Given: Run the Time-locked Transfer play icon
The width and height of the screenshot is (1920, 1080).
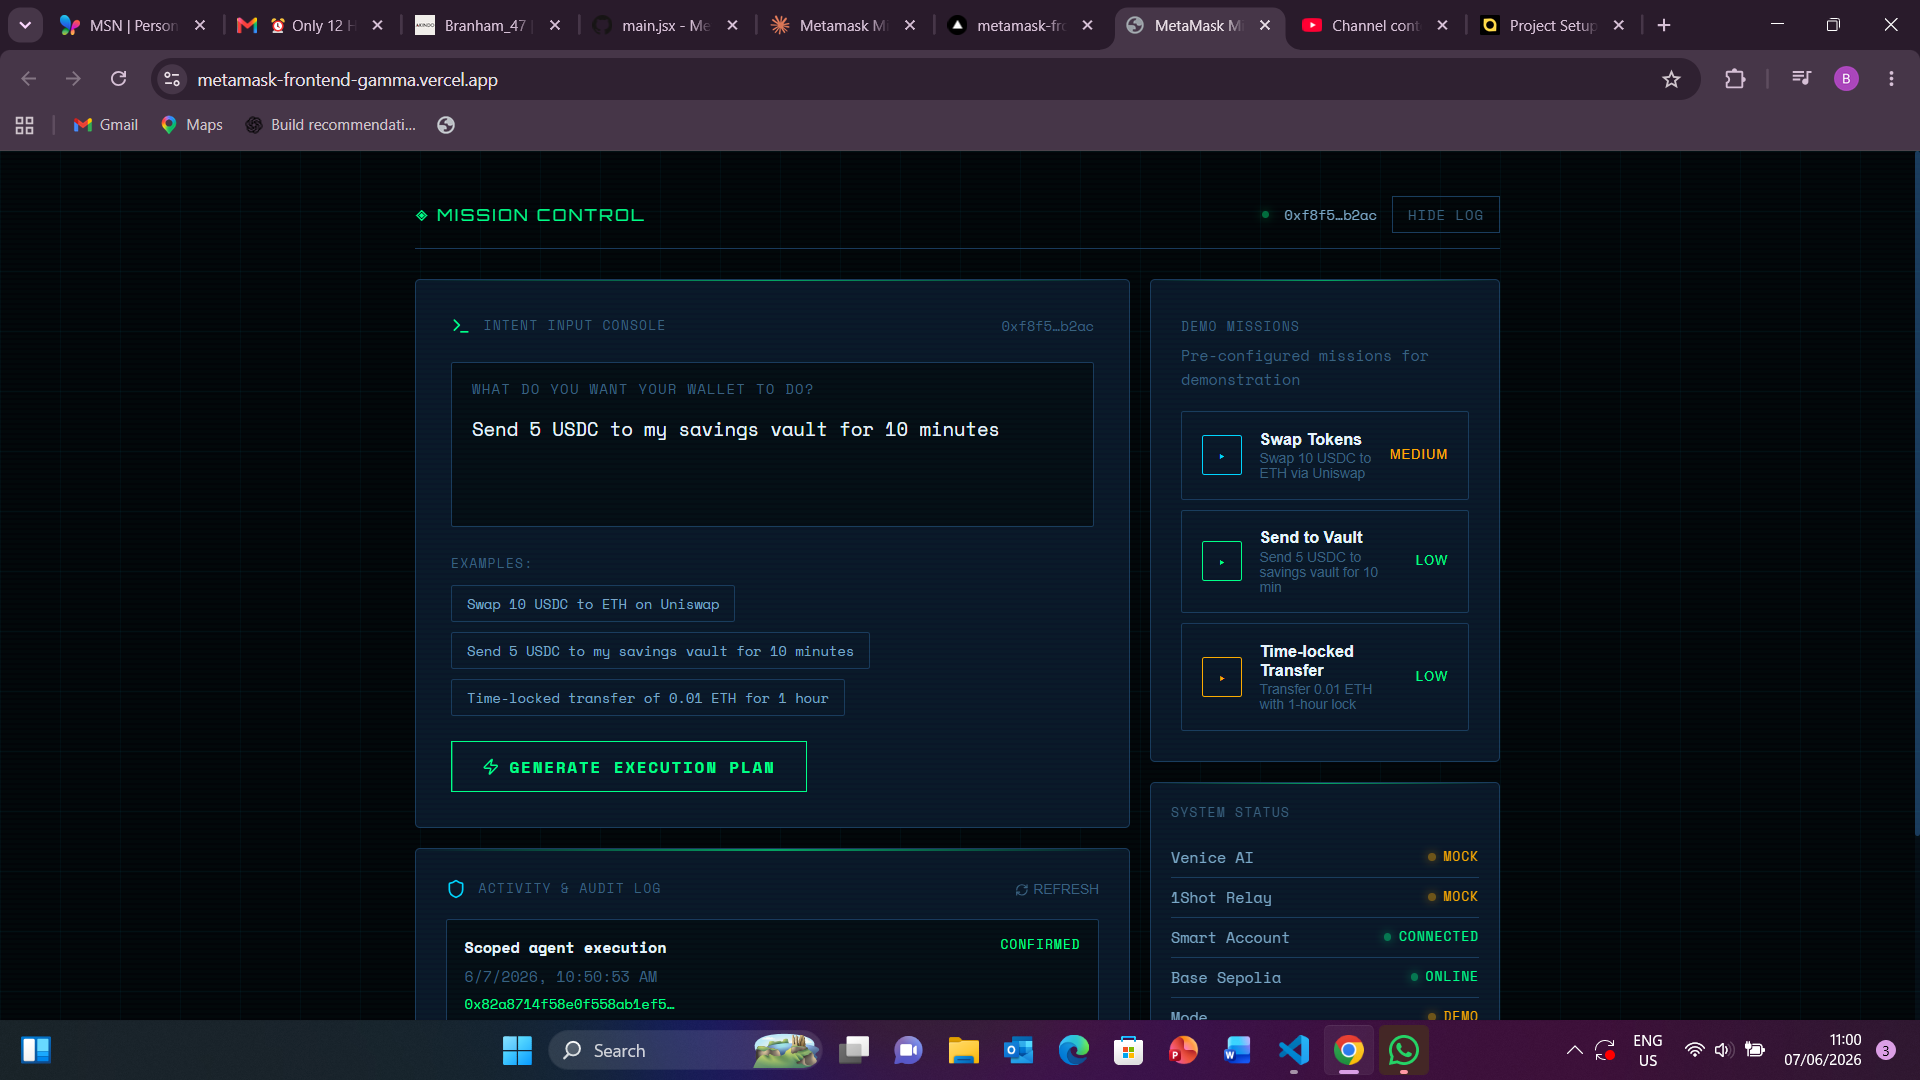Looking at the screenshot, I should click(x=1221, y=677).
